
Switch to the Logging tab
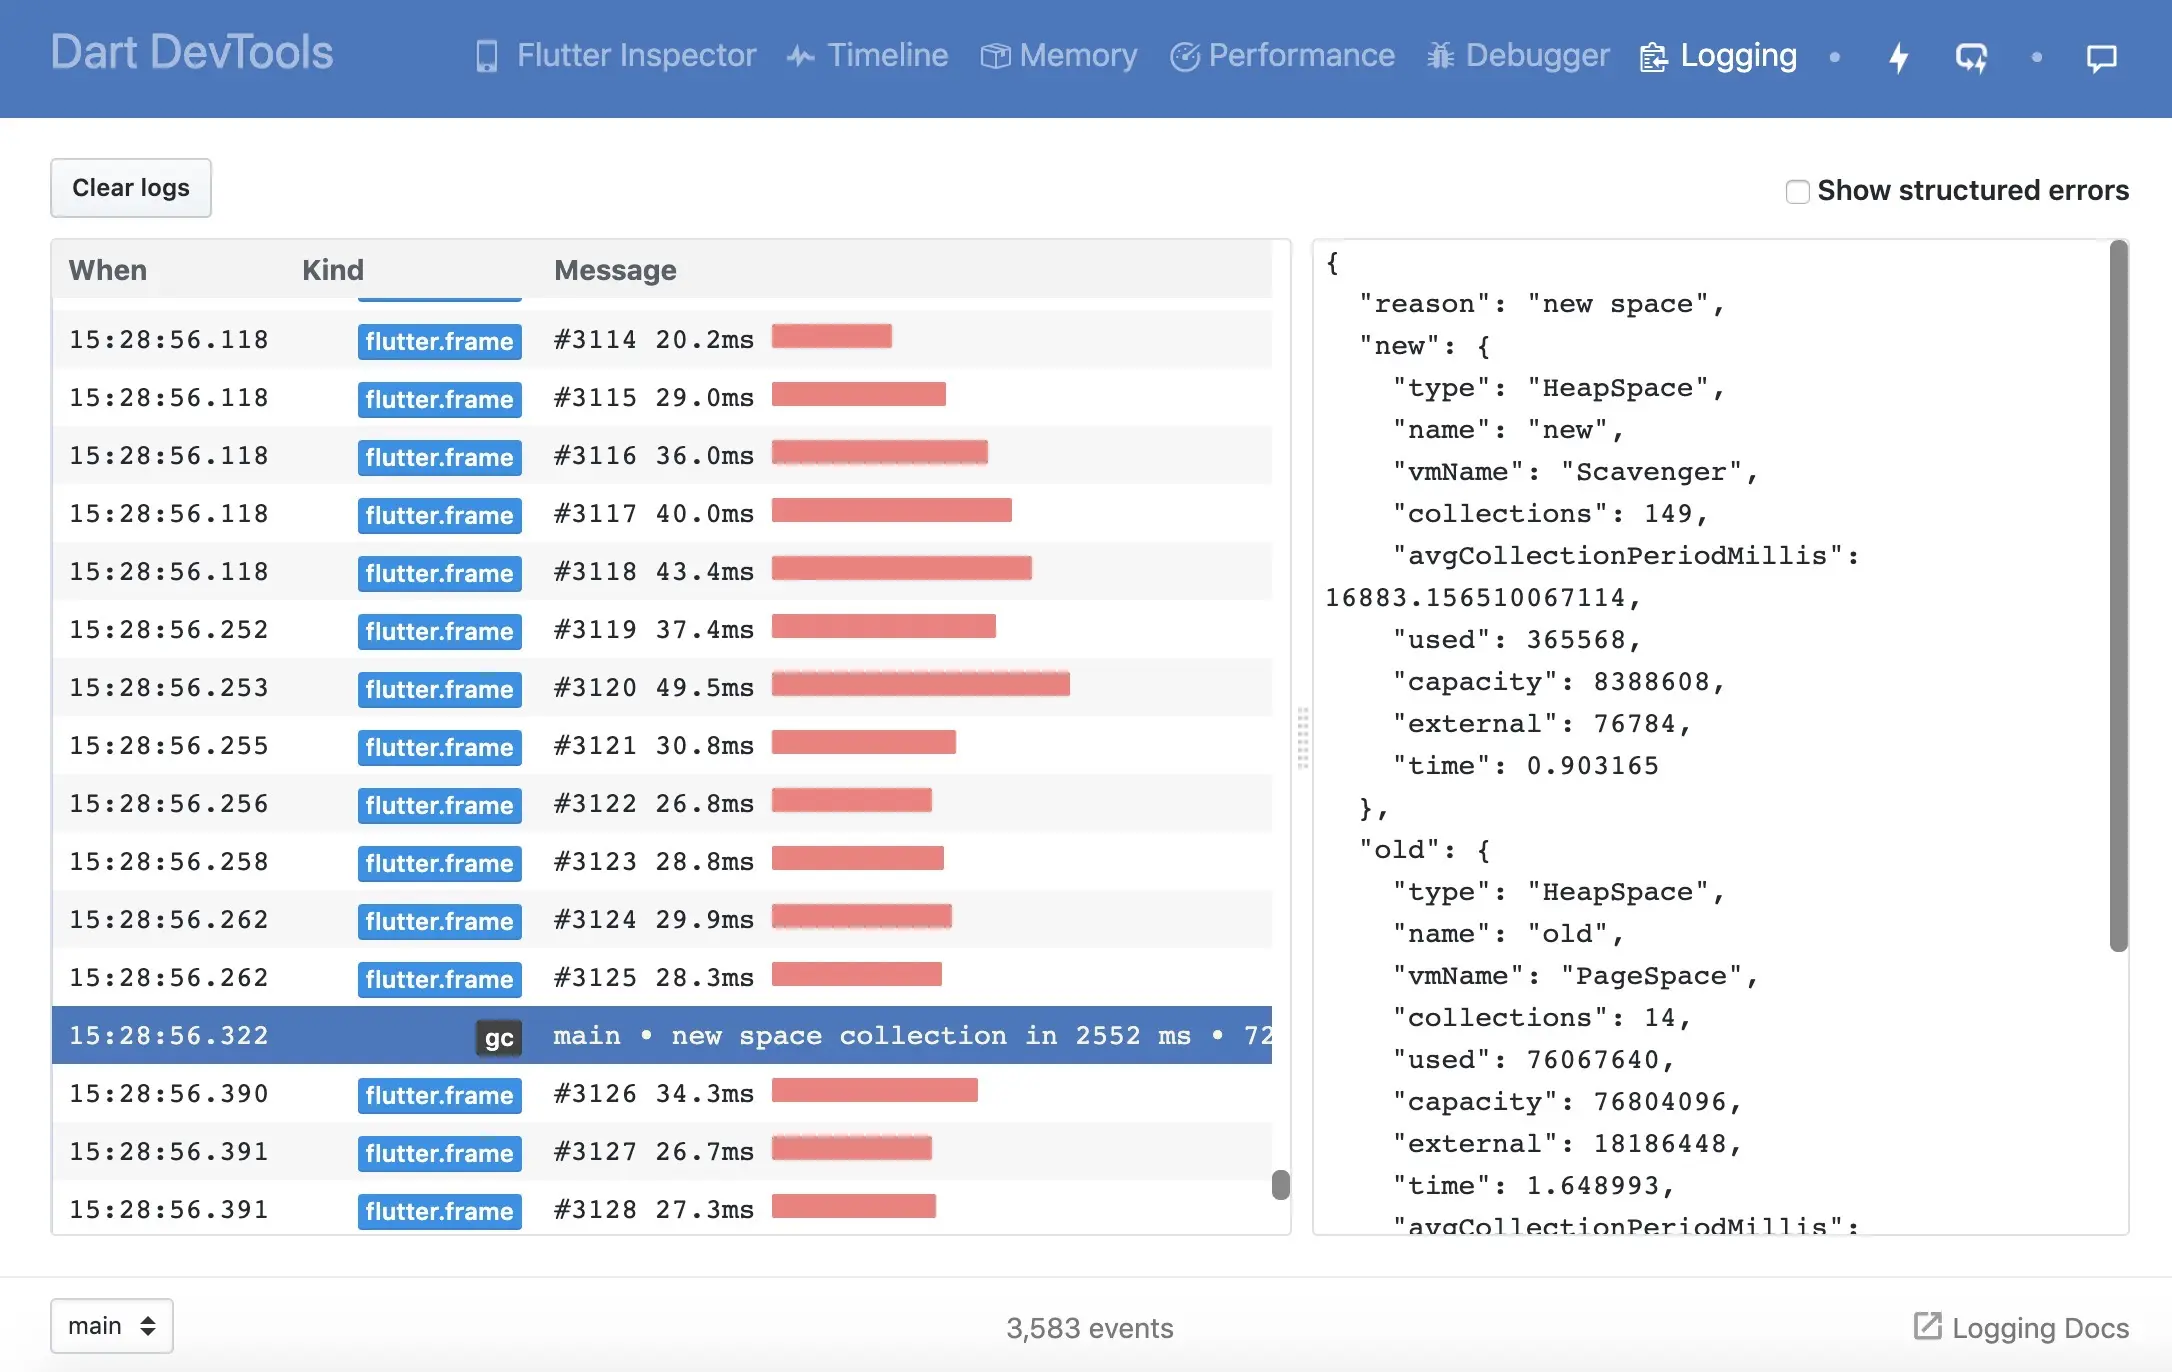pyautogui.click(x=1719, y=56)
